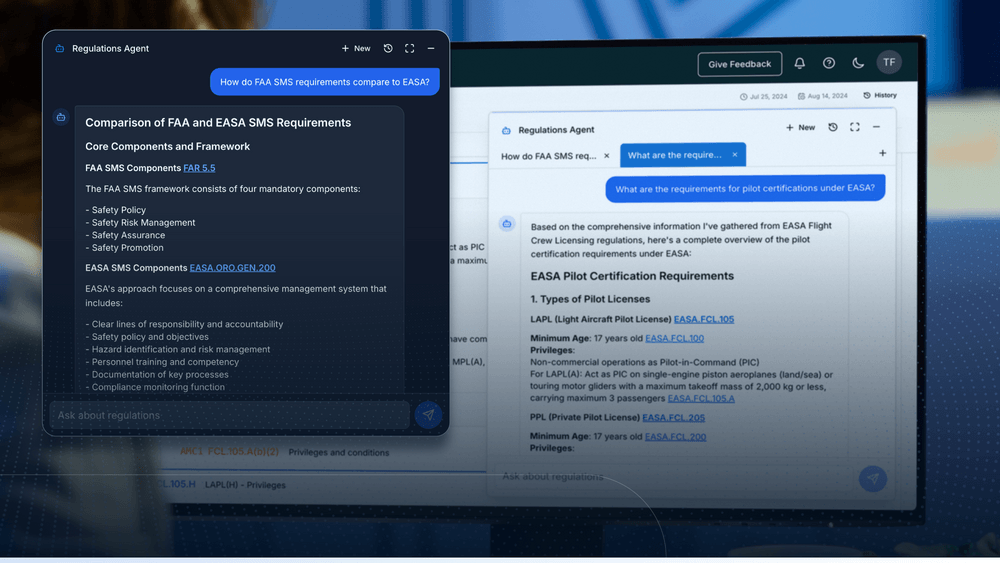Close the "What are the require..." tab
Image resolution: width=1000 pixels, height=563 pixels.
click(734, 155)
